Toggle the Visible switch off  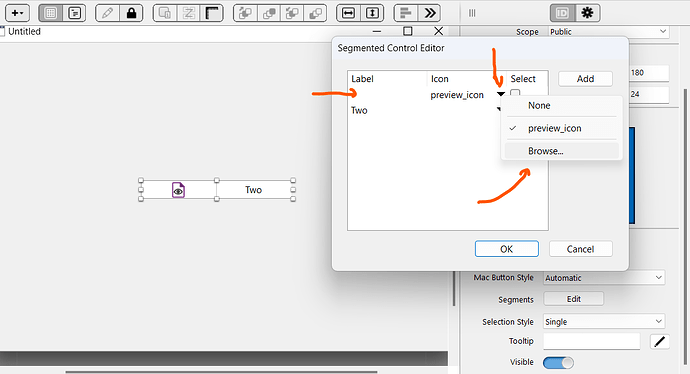tap(558, 363)
